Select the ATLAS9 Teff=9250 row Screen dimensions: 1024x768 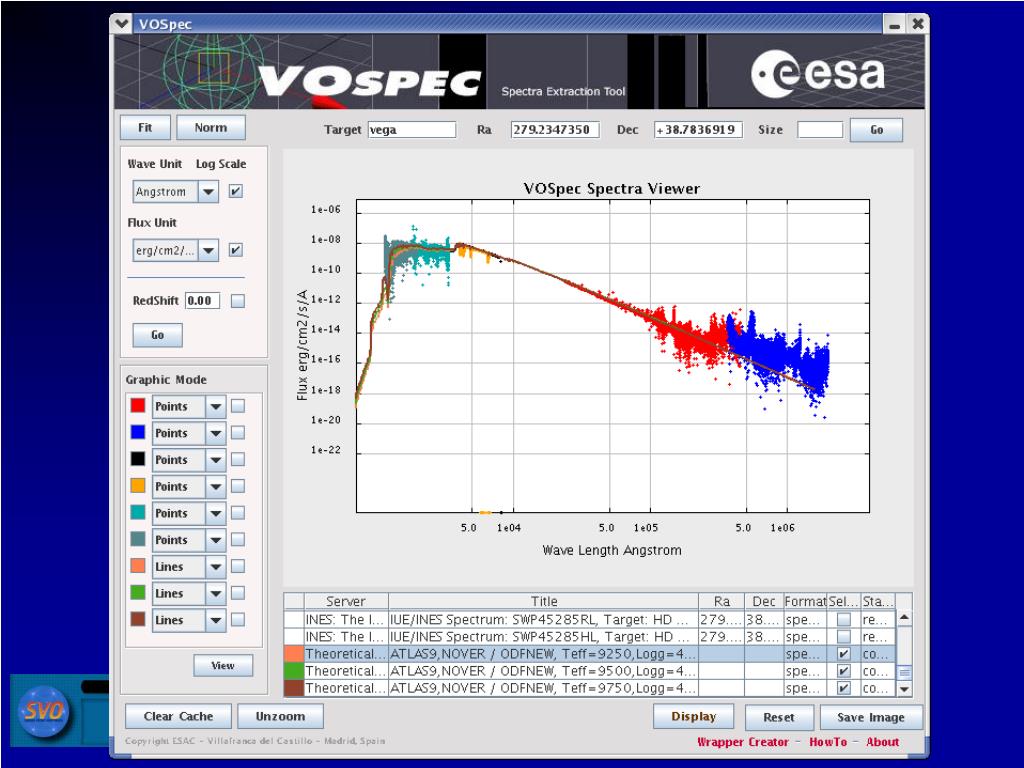[x=590, y=654]
